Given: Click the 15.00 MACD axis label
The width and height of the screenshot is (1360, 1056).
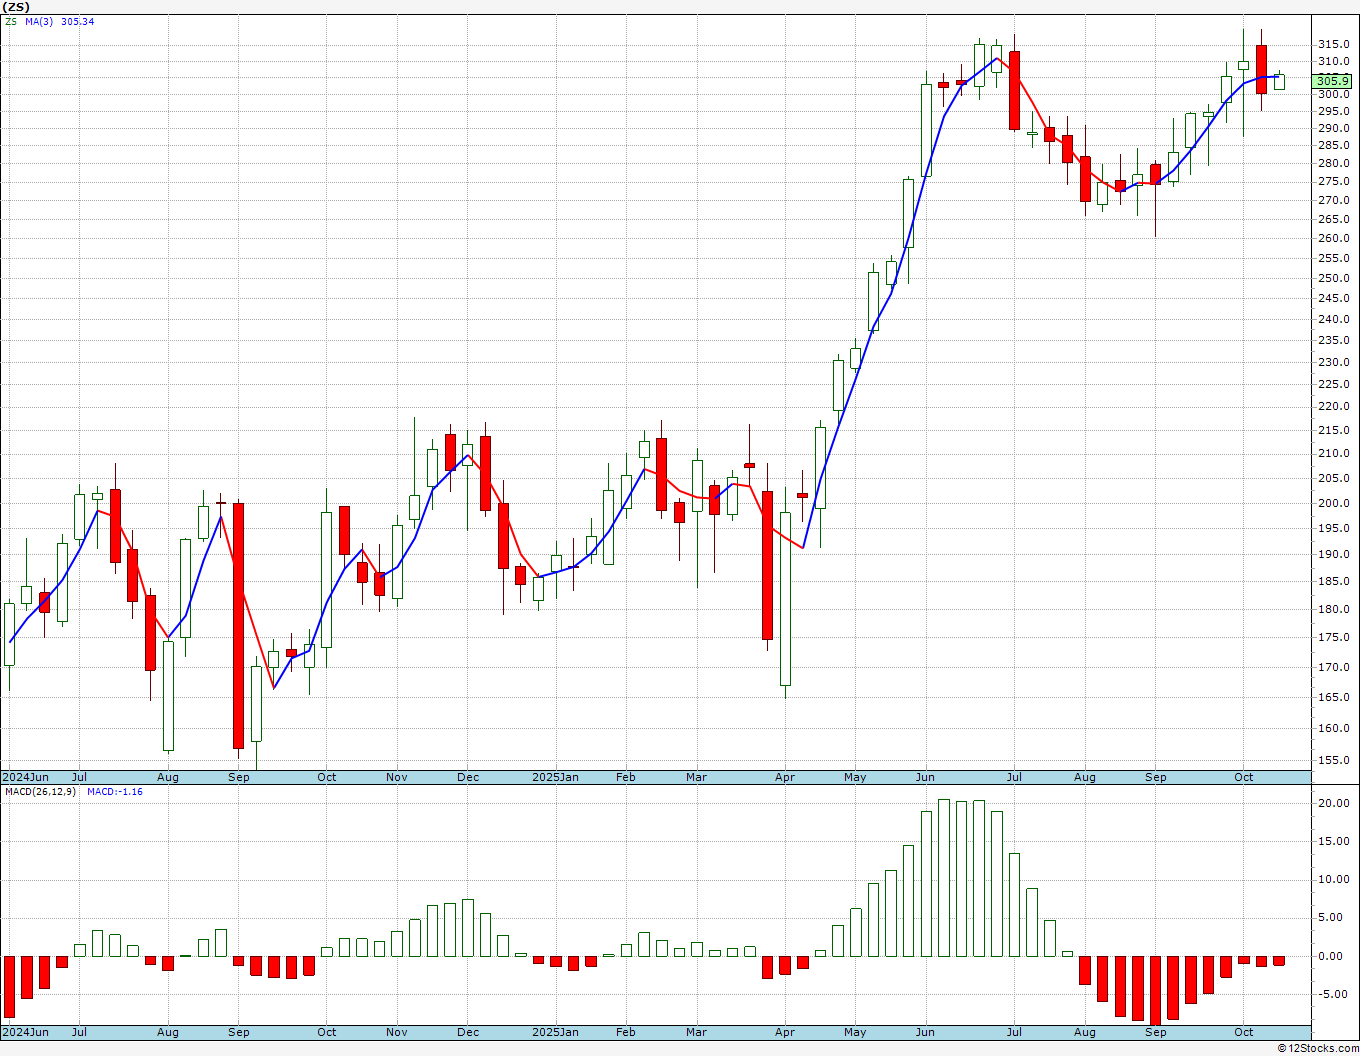Looking at the screenshot, I should (1333, 841).
